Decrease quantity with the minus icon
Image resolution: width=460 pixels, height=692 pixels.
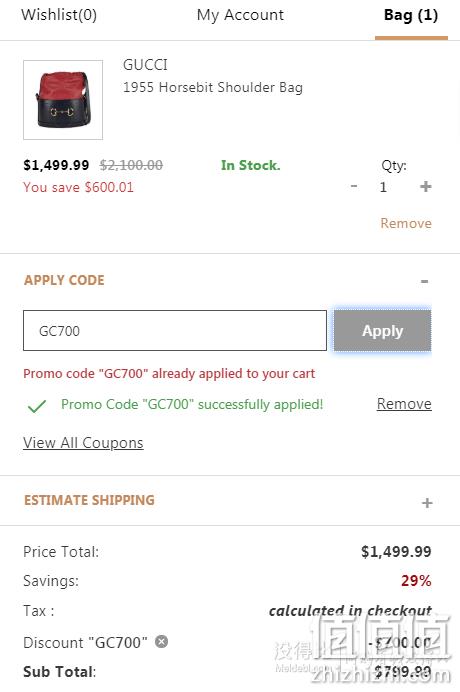click(x=354, y=186)
